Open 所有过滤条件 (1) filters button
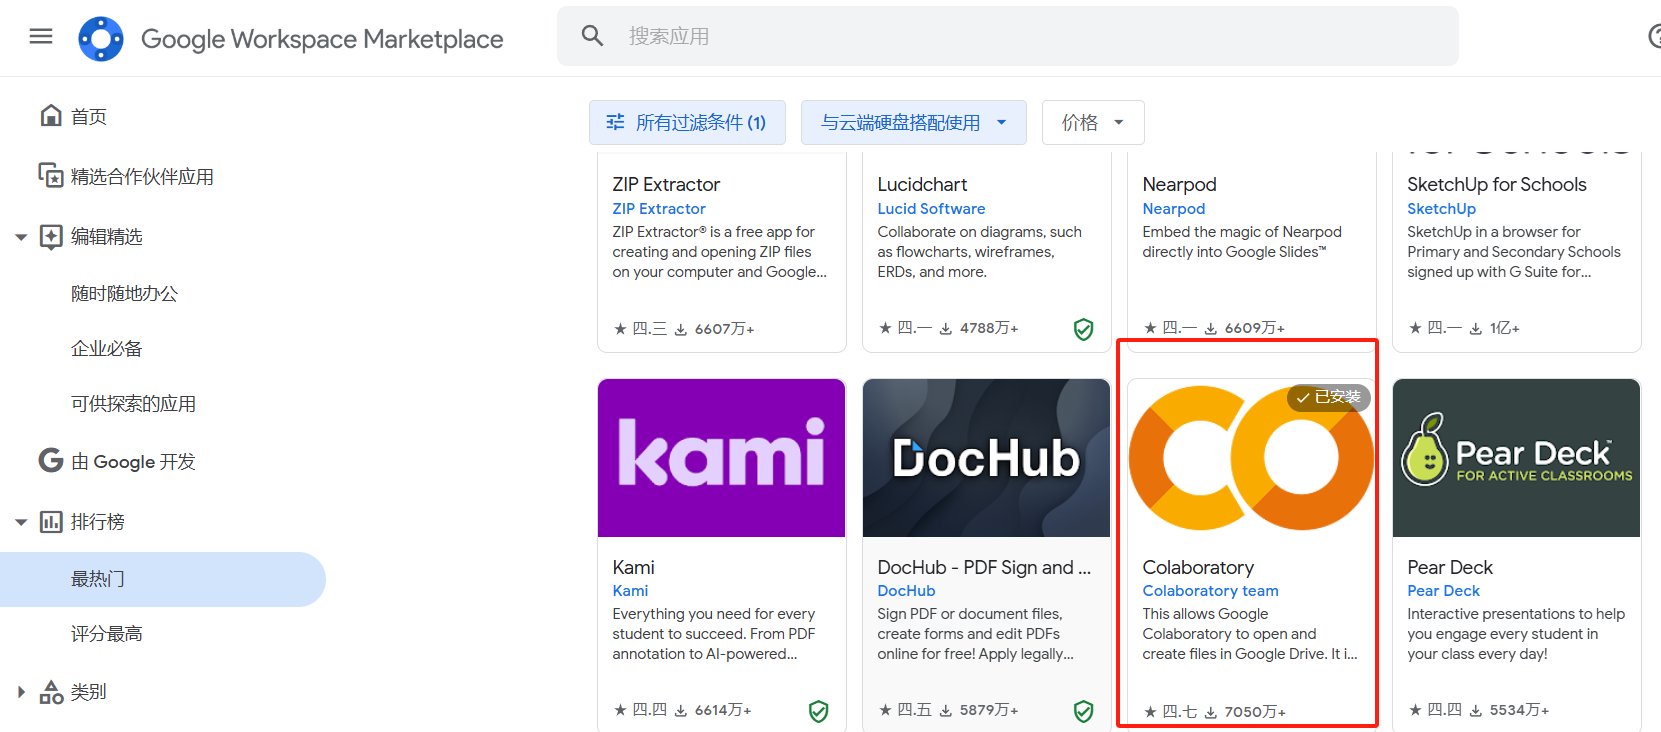This screenshot has width=1661, height=732. [687, 122]
